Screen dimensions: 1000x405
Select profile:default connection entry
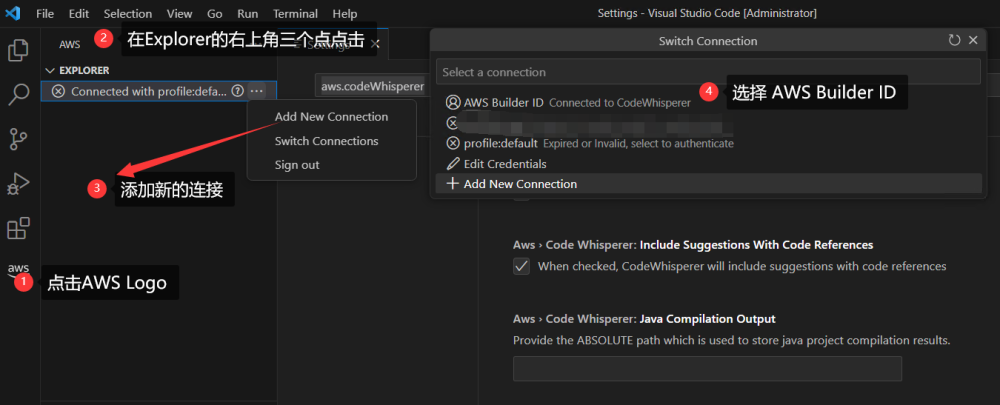708,143
